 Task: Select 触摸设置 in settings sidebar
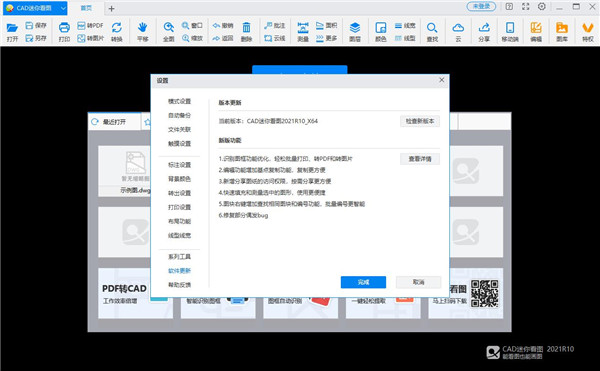(179, 144)
